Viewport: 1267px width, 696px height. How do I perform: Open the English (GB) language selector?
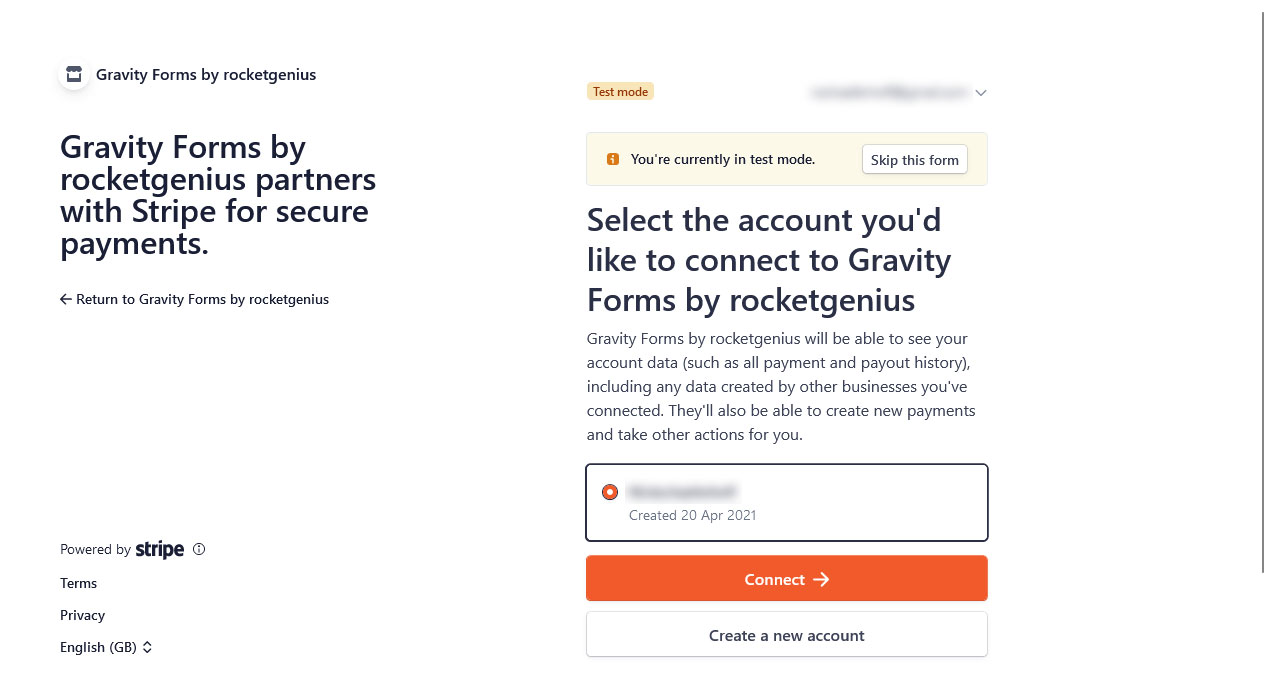point(106,647)
